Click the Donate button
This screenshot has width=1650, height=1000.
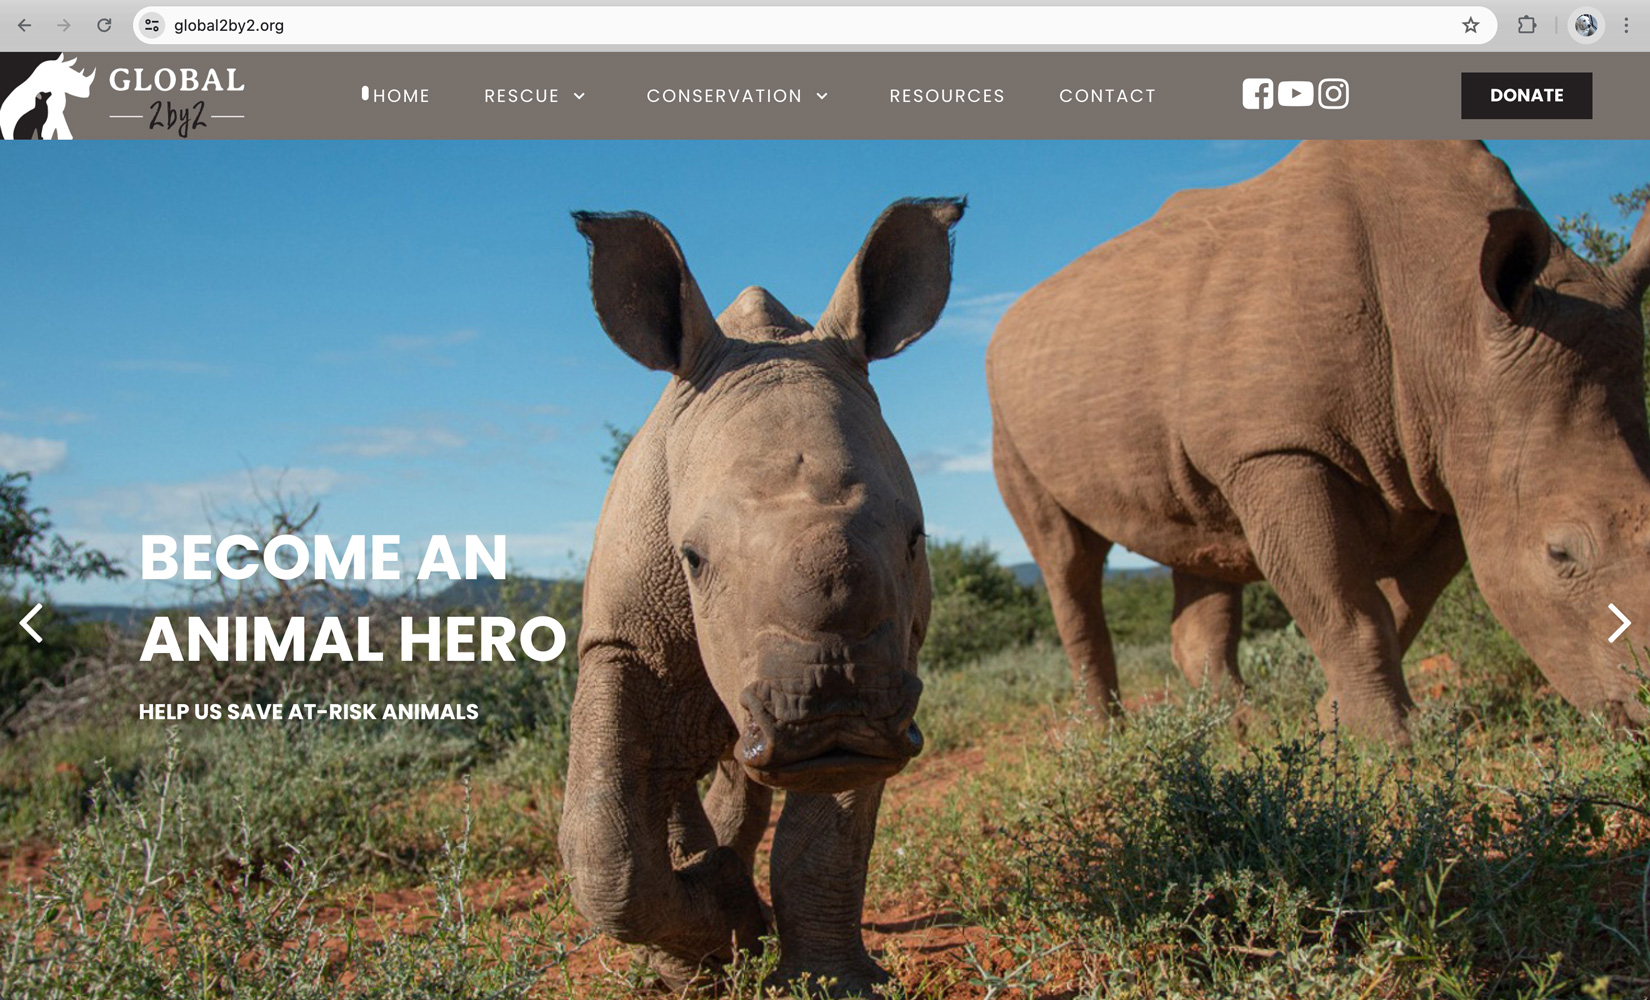pyautogui.click(x=1526, y=95)
